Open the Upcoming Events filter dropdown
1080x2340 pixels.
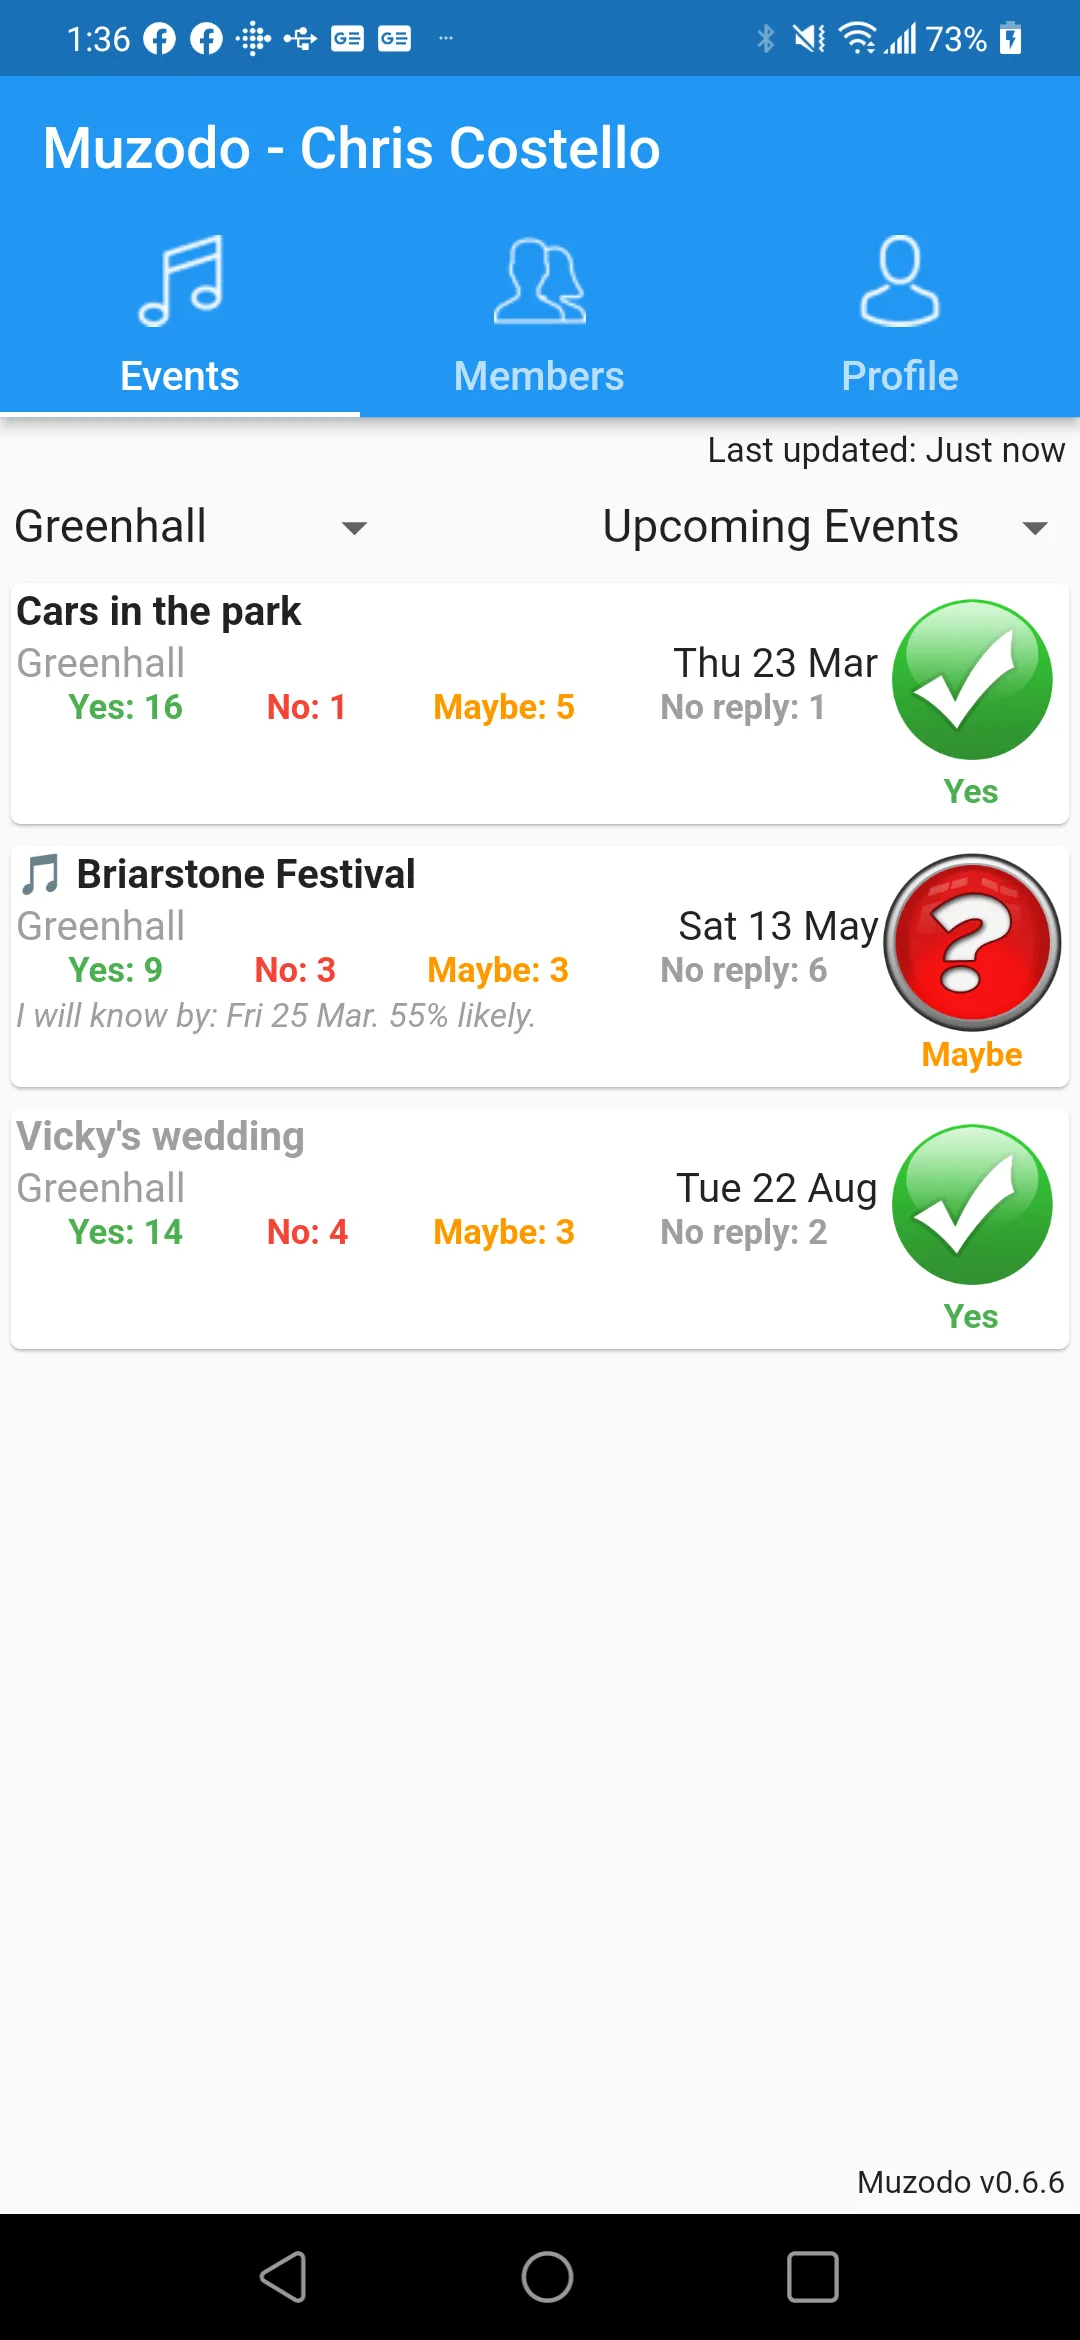point(780,527)
